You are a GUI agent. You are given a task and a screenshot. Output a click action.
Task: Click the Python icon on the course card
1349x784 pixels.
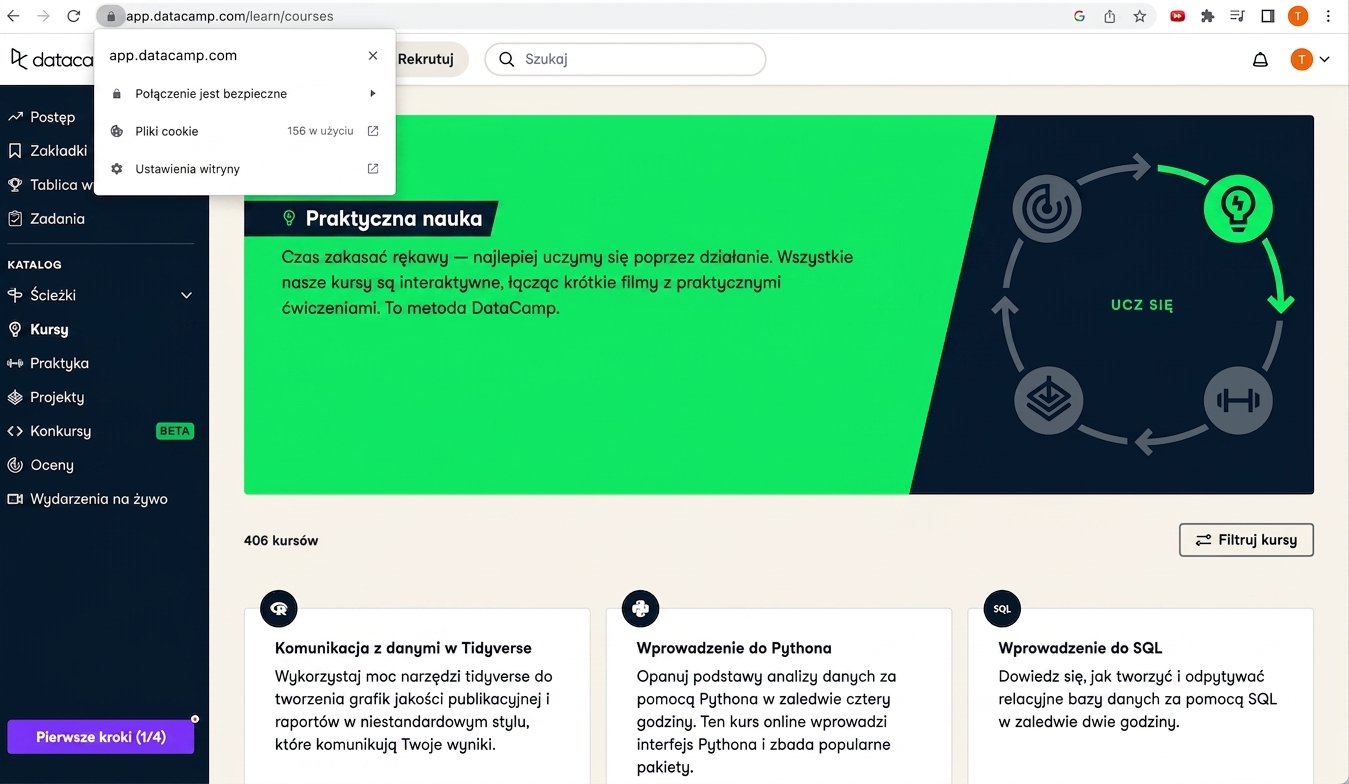[641, 608]
